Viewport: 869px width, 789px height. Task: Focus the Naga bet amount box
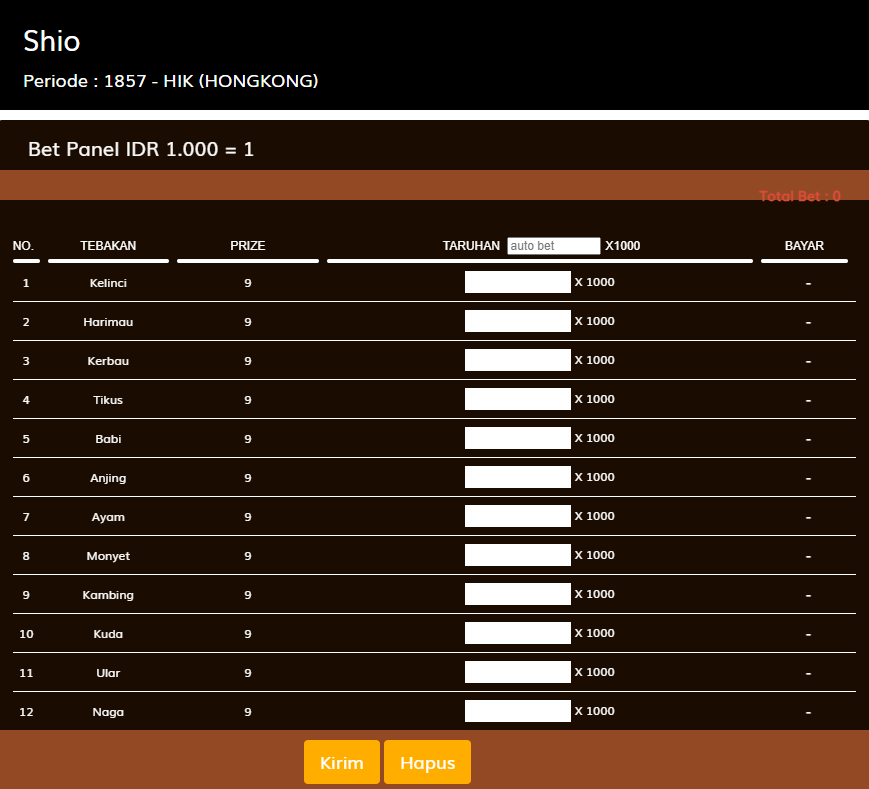click(x=517, y=711)
